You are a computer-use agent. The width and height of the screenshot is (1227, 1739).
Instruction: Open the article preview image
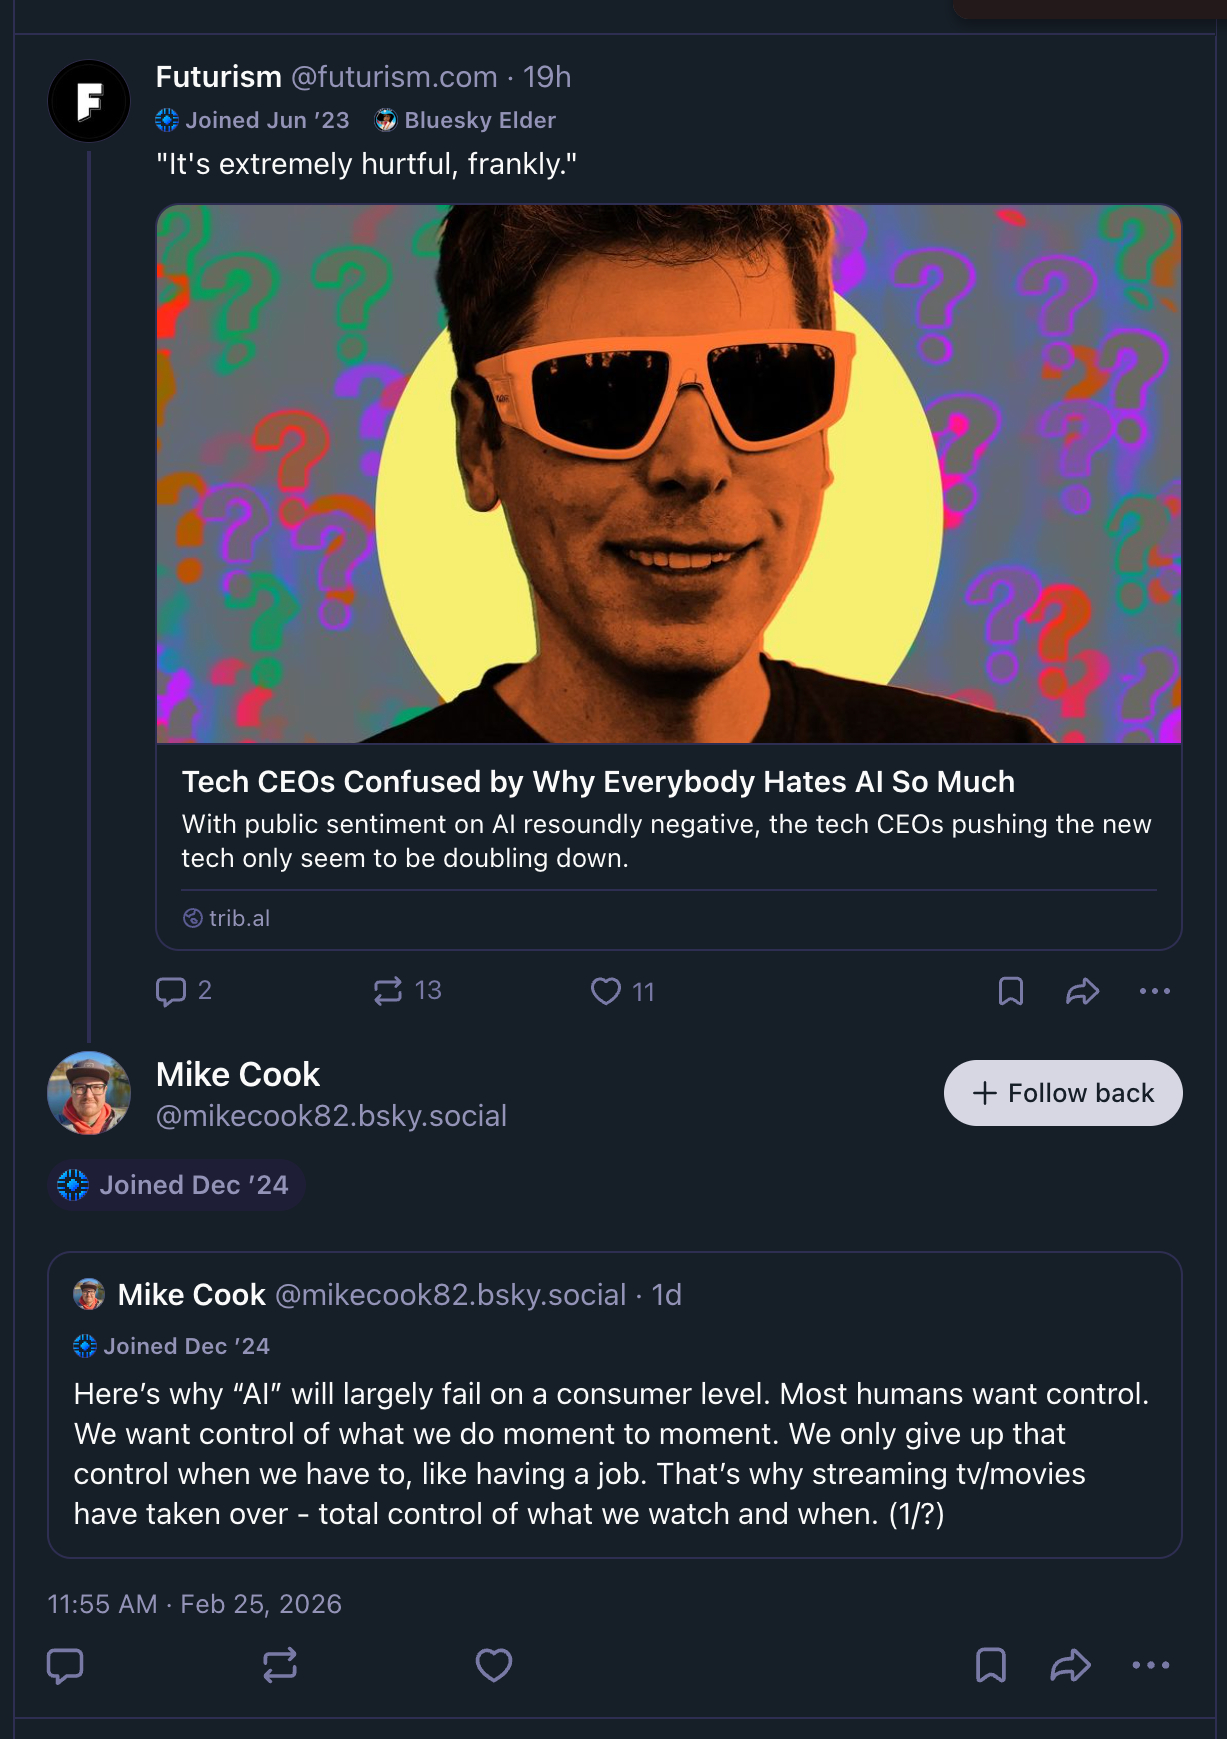[x=669, y=474]
